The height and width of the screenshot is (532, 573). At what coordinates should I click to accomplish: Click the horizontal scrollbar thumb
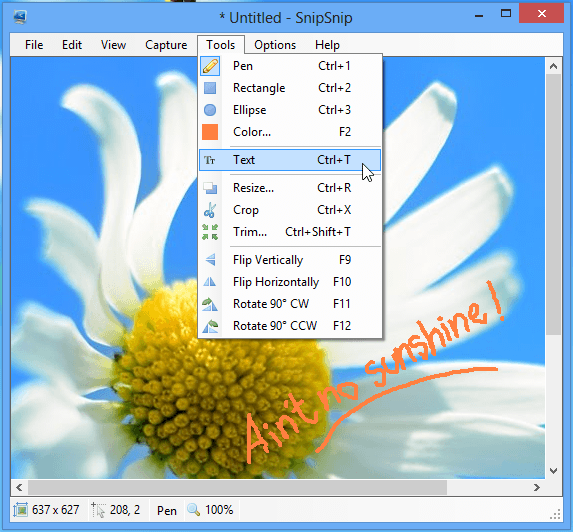[238, 487]
